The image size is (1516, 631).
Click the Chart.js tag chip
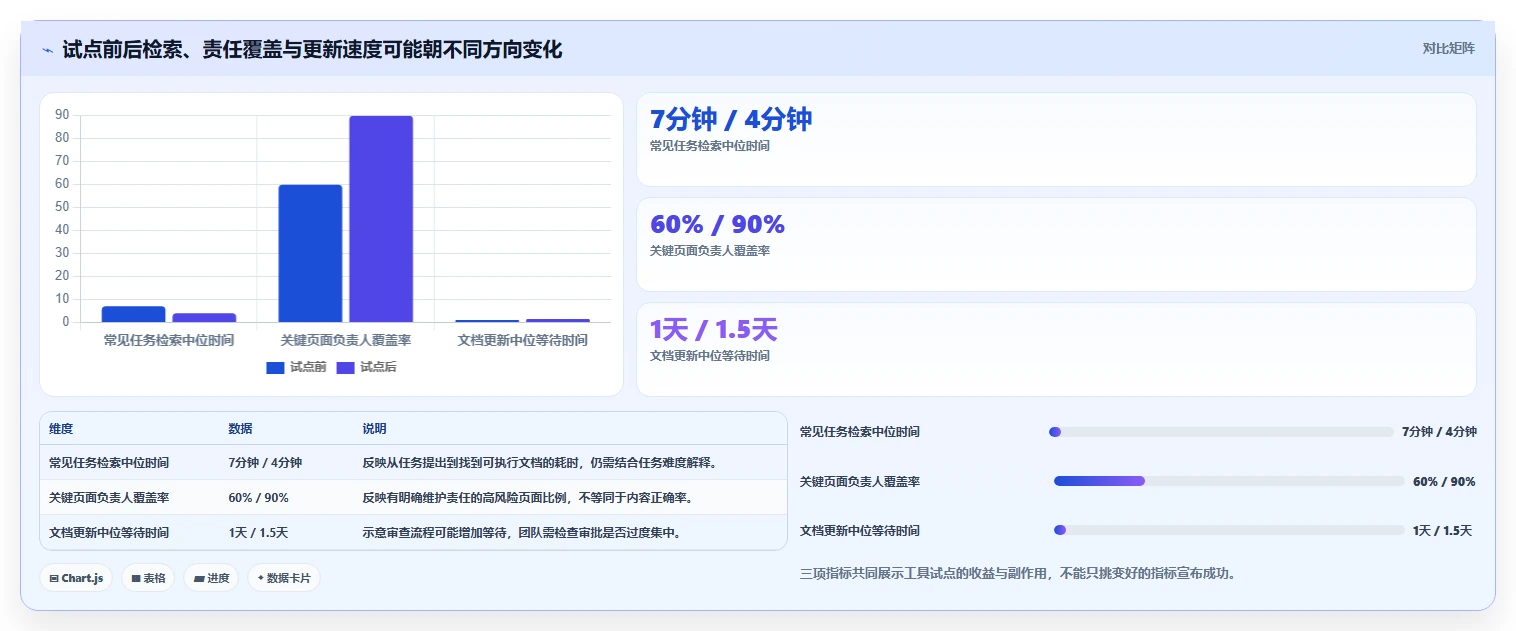76,578
